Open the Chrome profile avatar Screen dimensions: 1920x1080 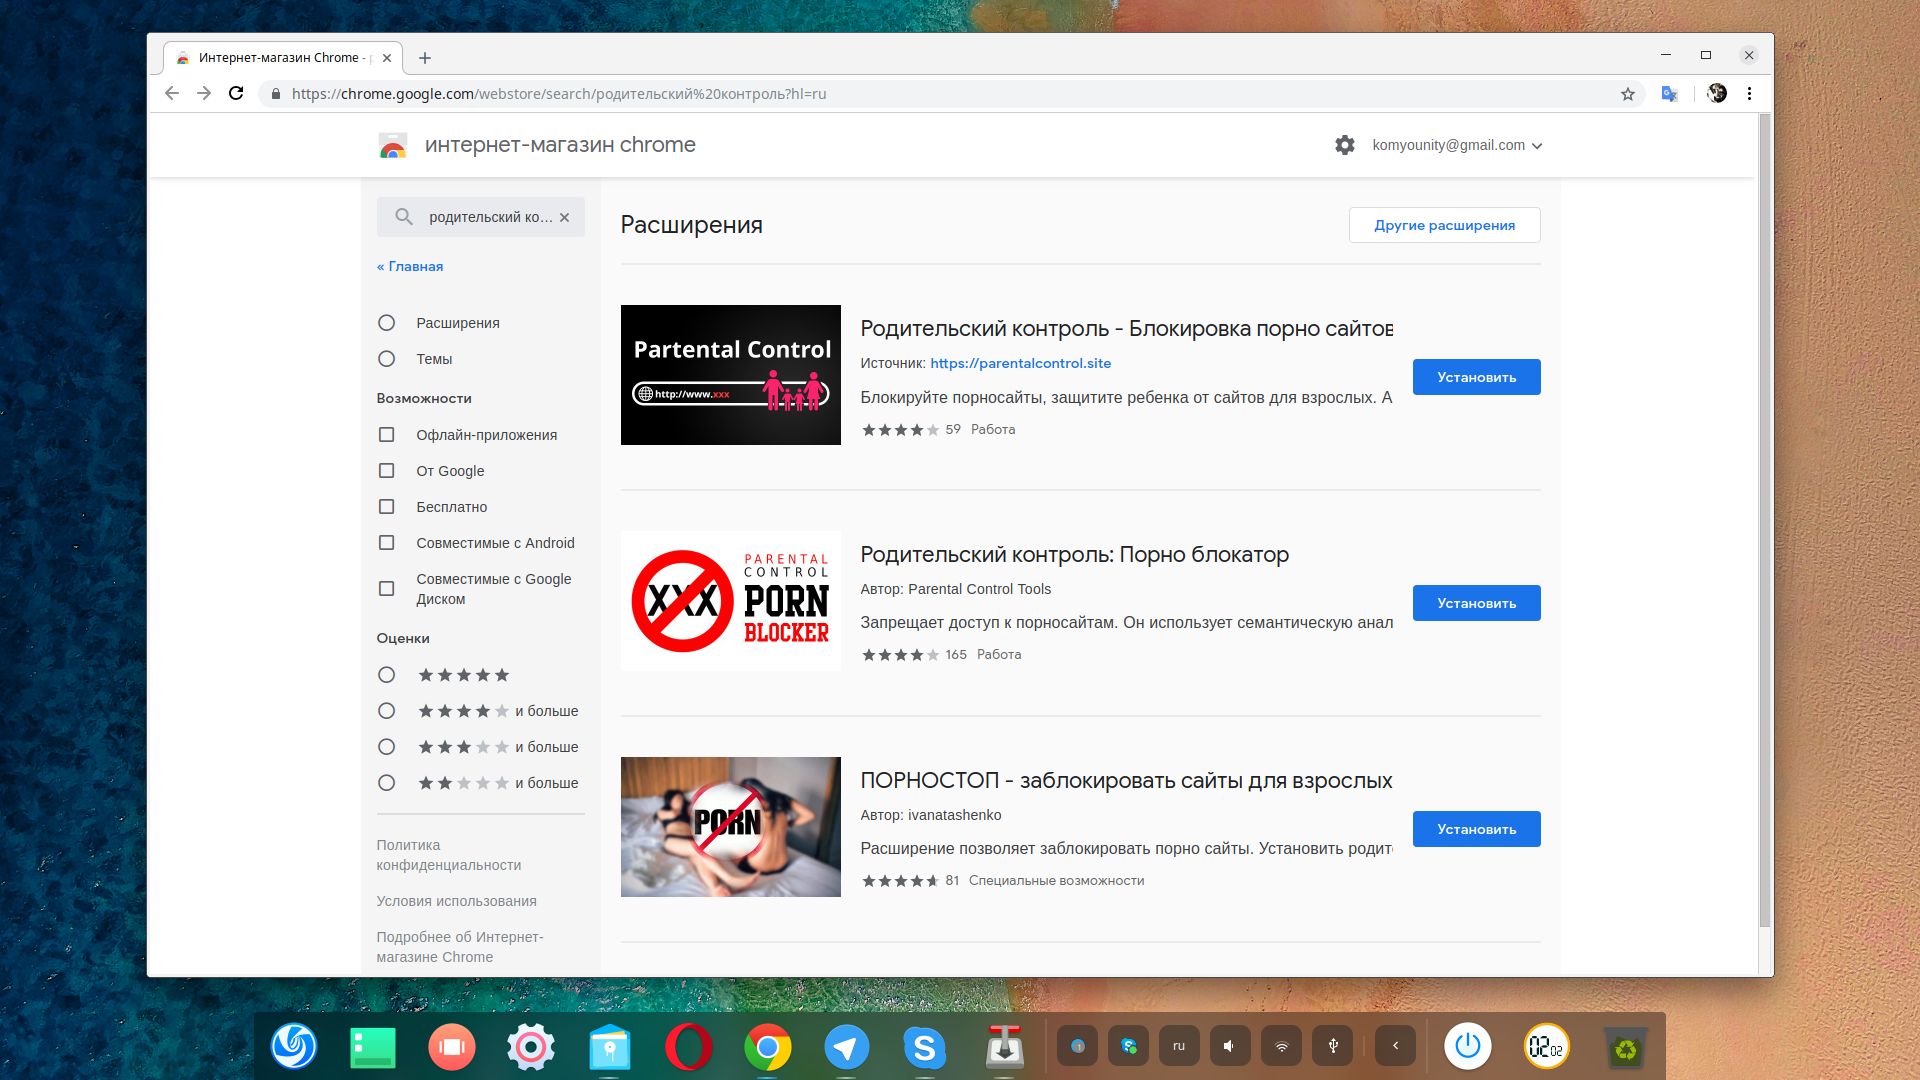(1717, 93)
